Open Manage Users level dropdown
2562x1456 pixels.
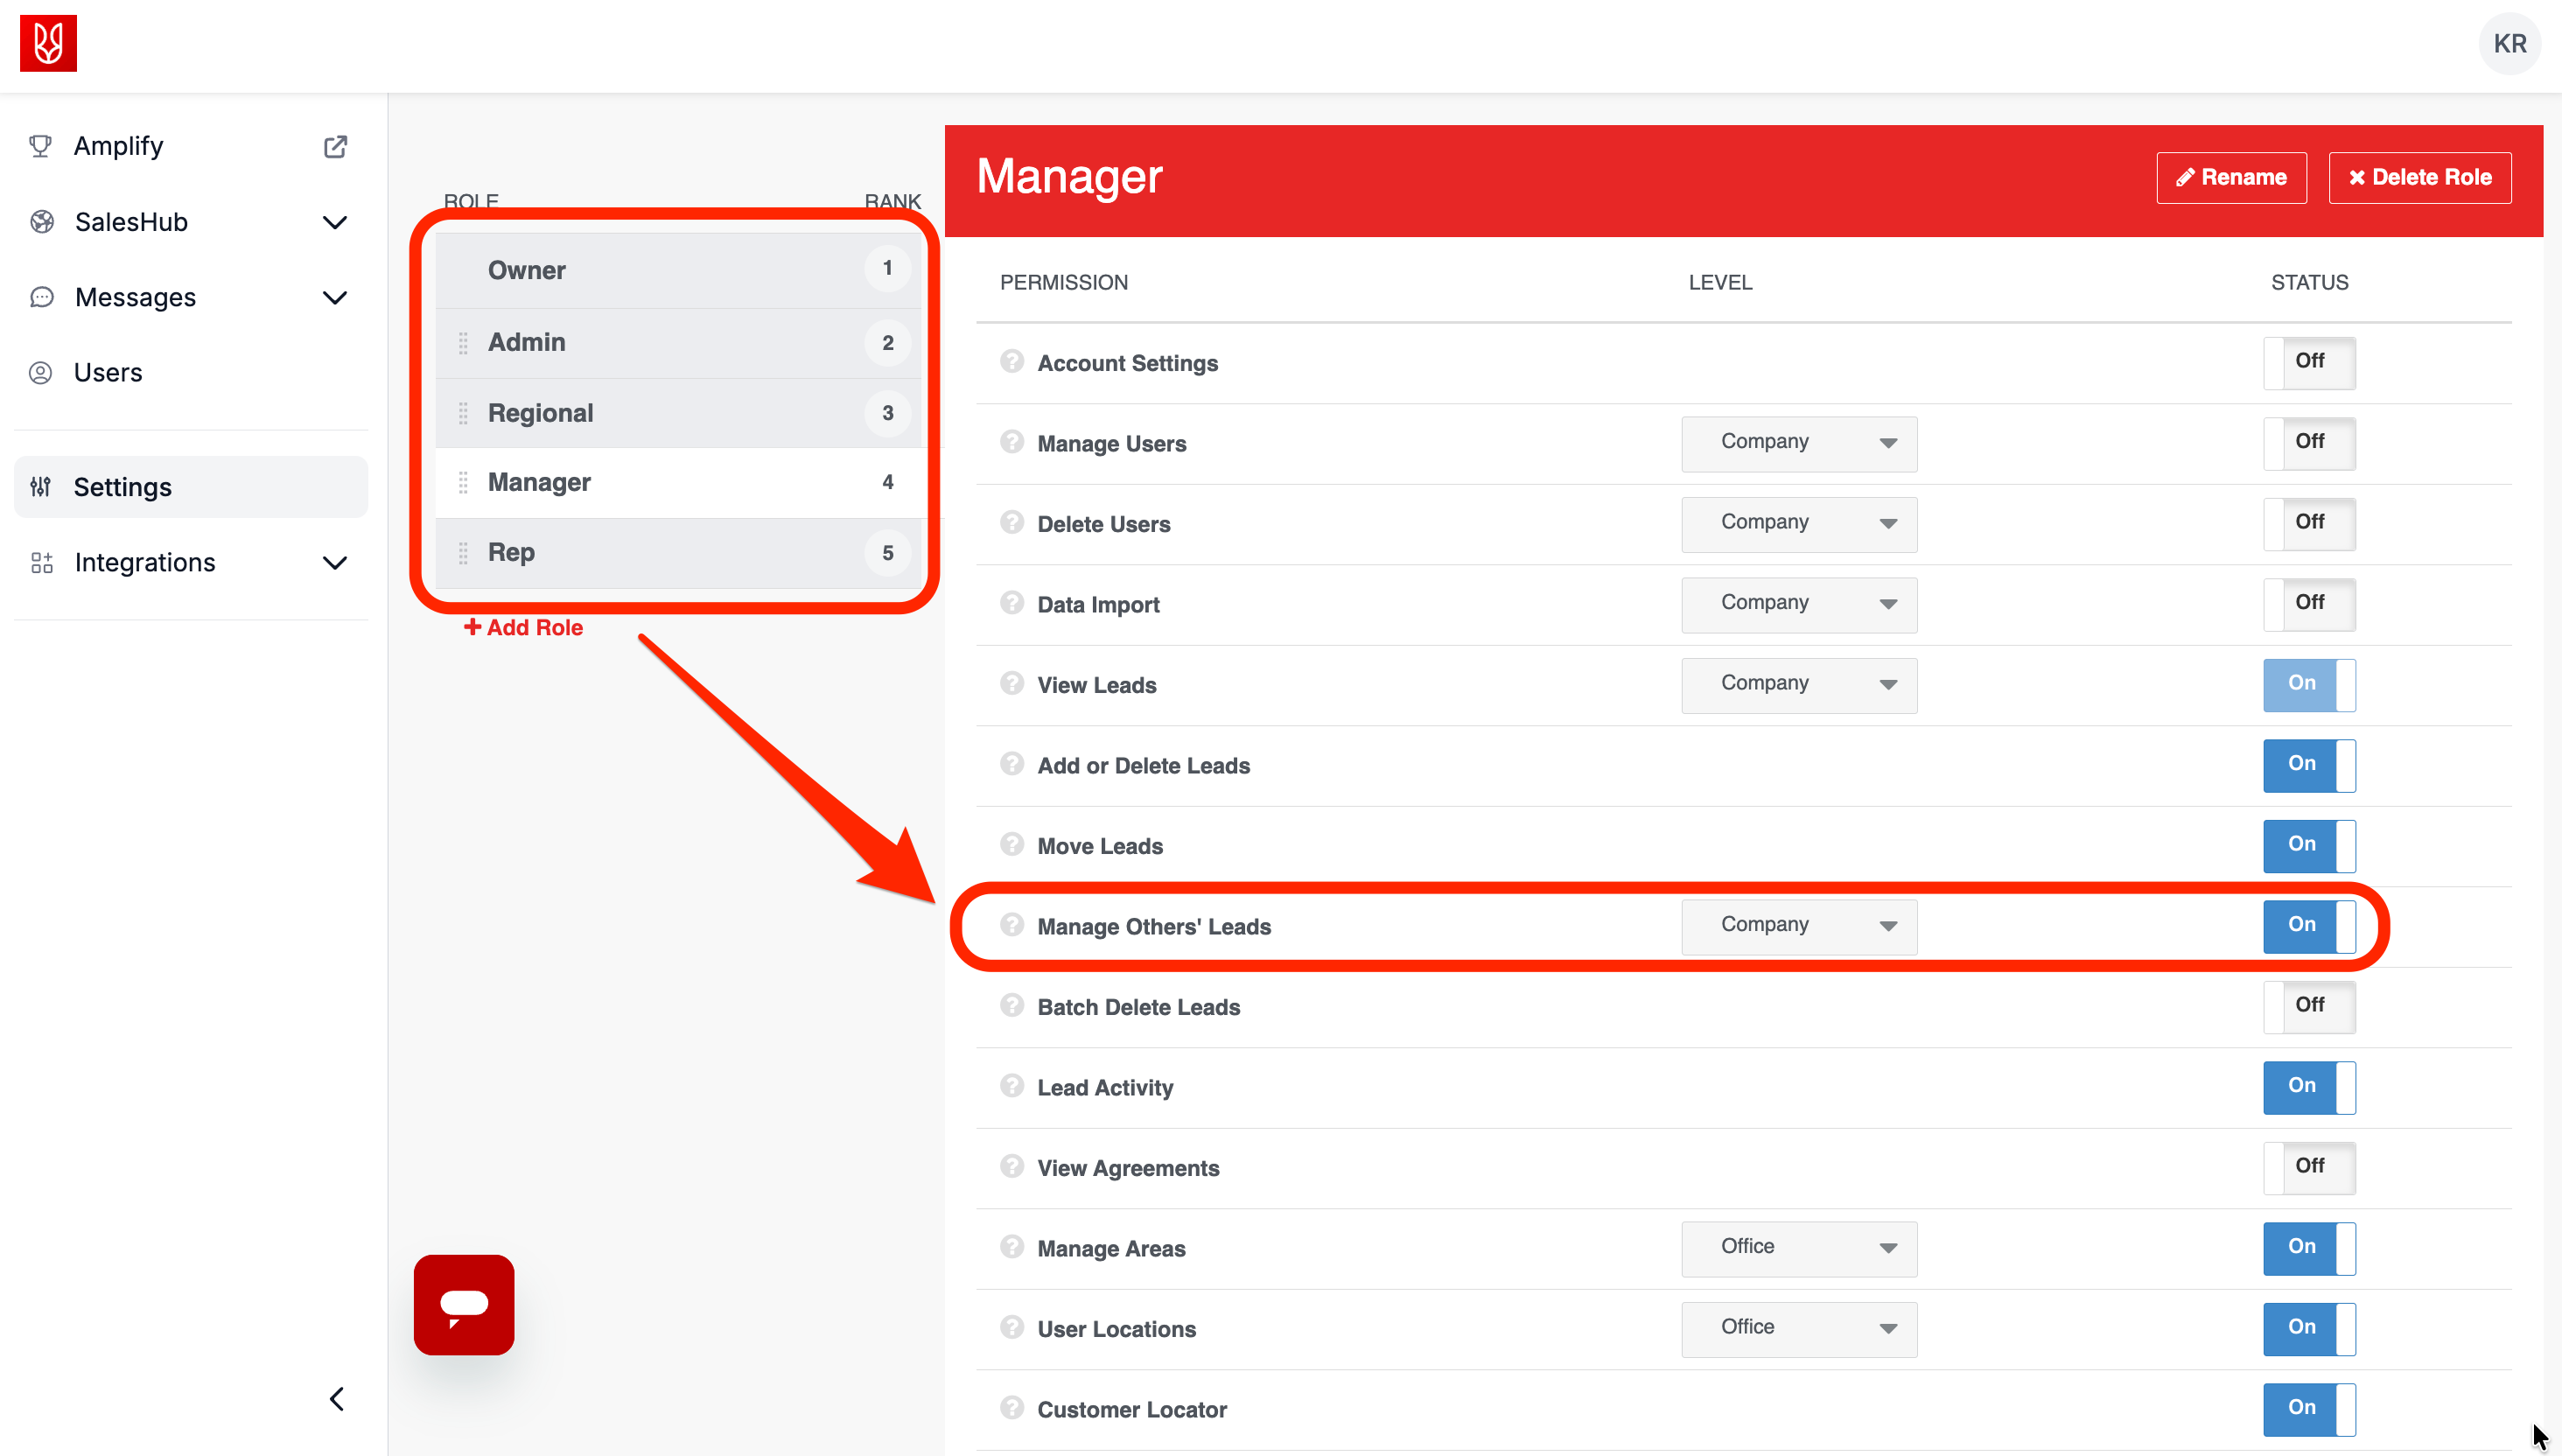pos(1798,443)
